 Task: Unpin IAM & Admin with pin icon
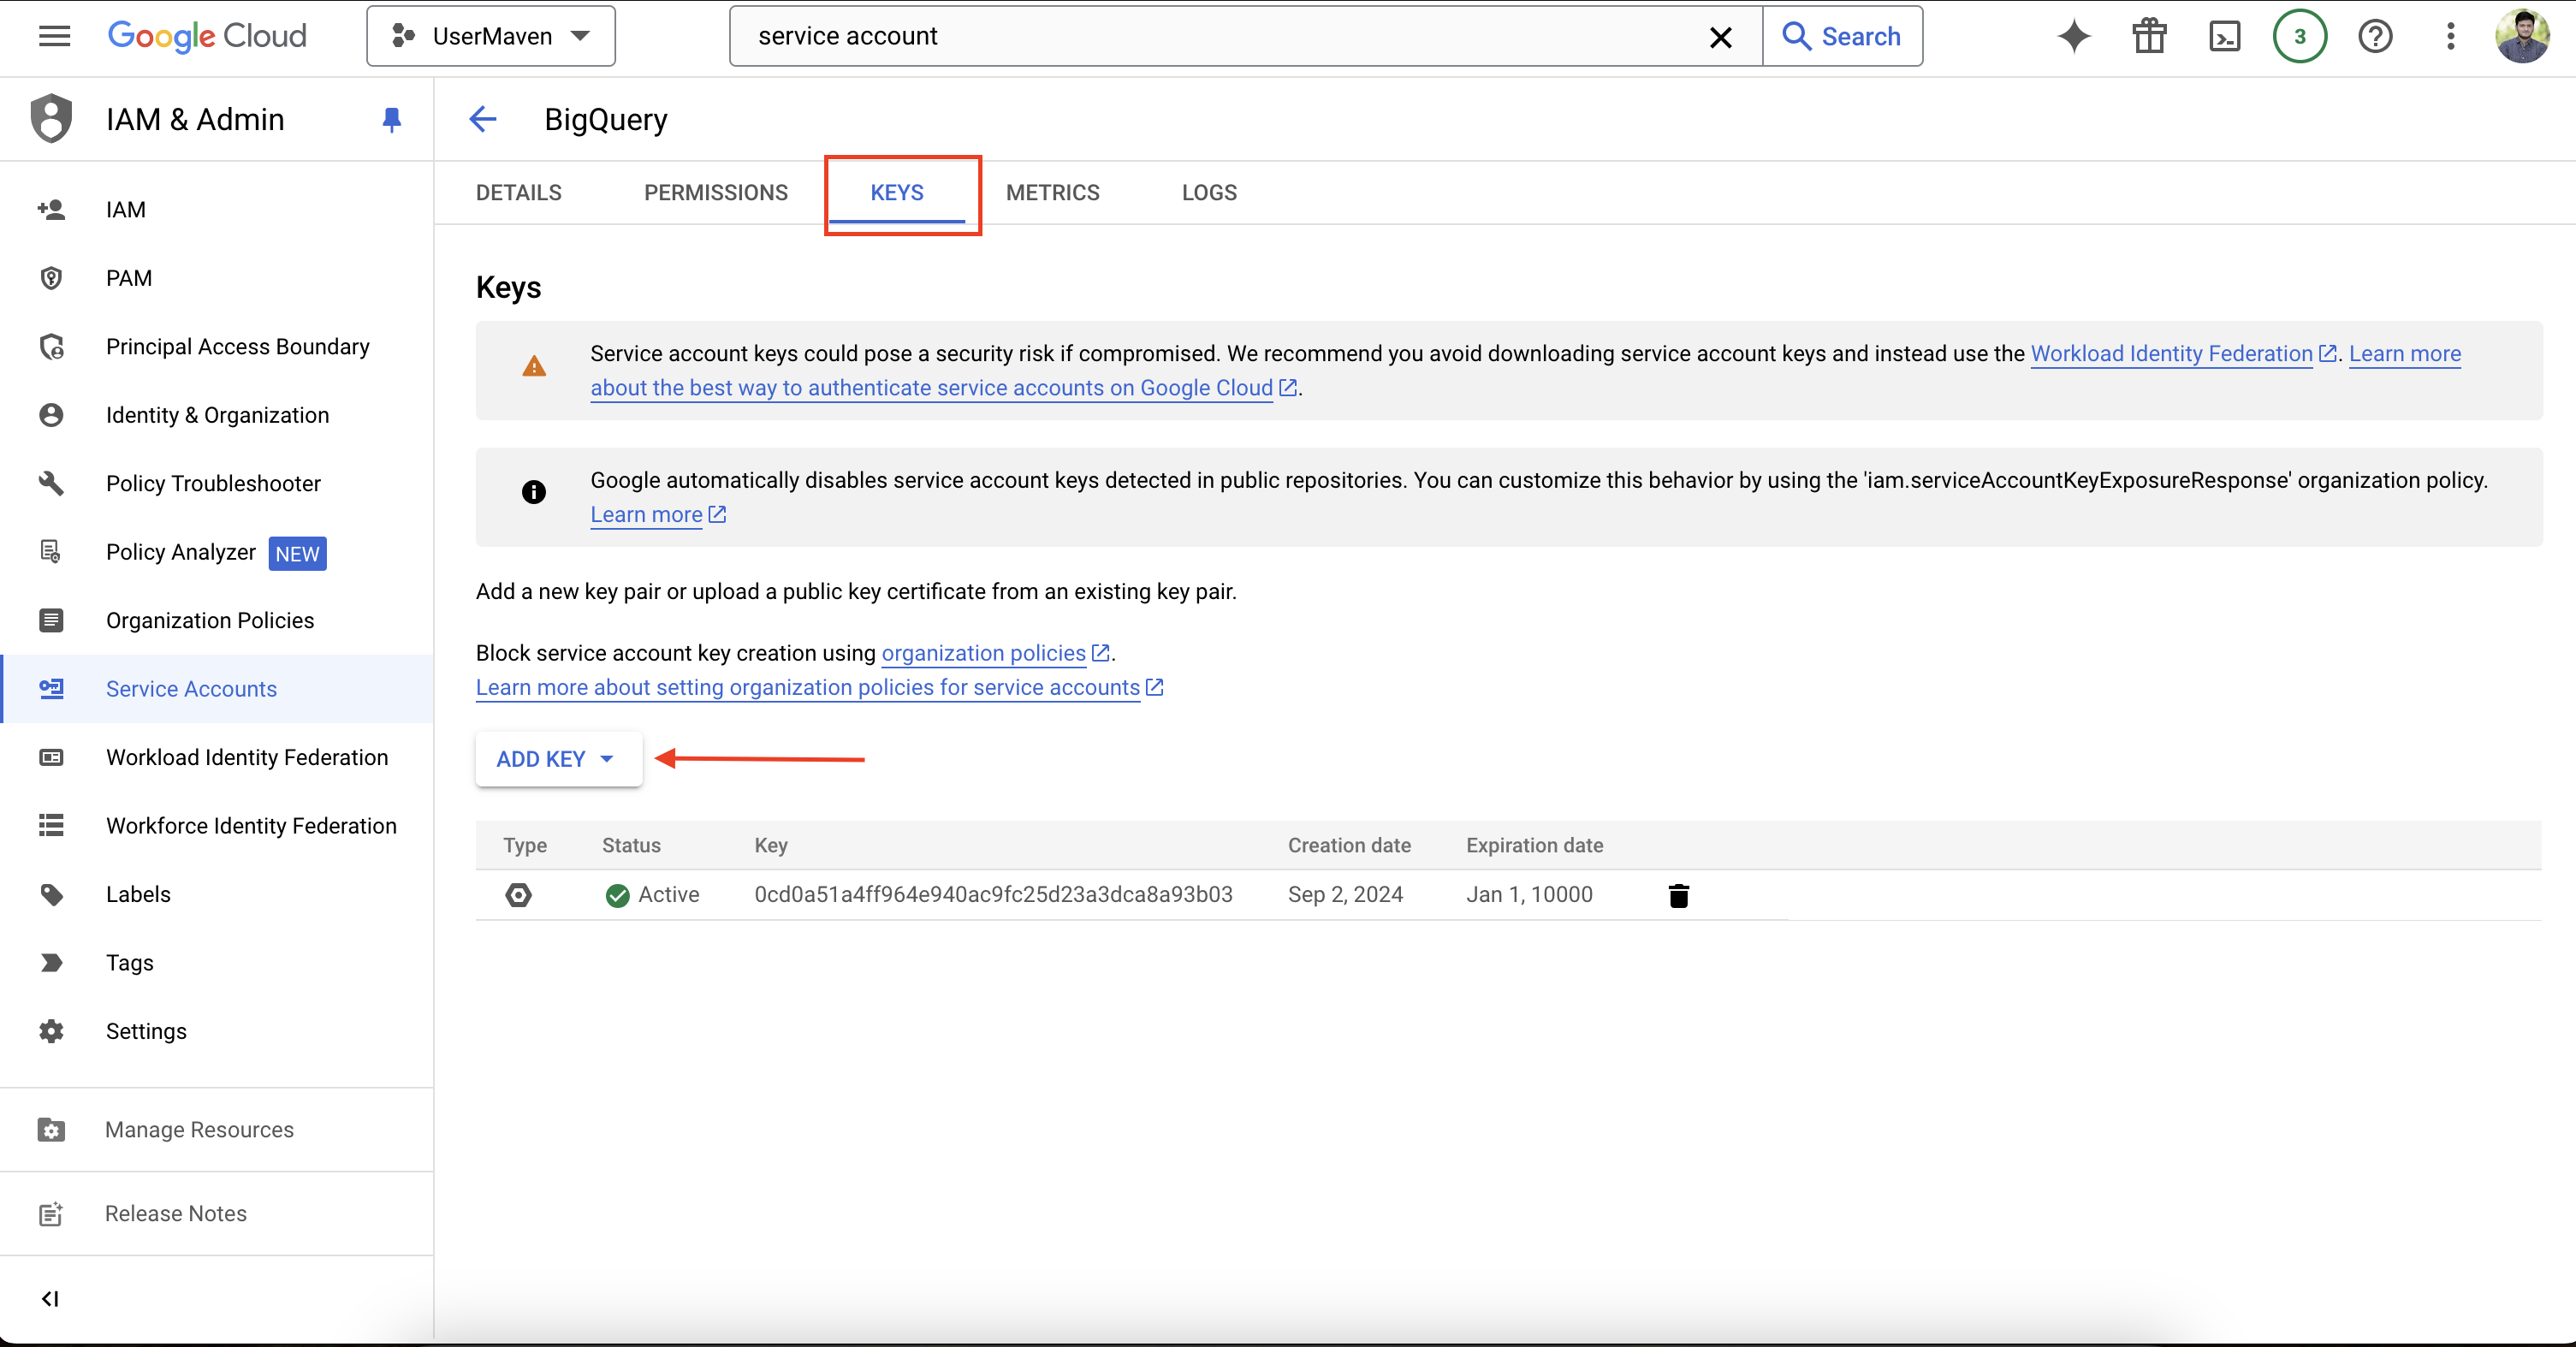tap(391, 120)
